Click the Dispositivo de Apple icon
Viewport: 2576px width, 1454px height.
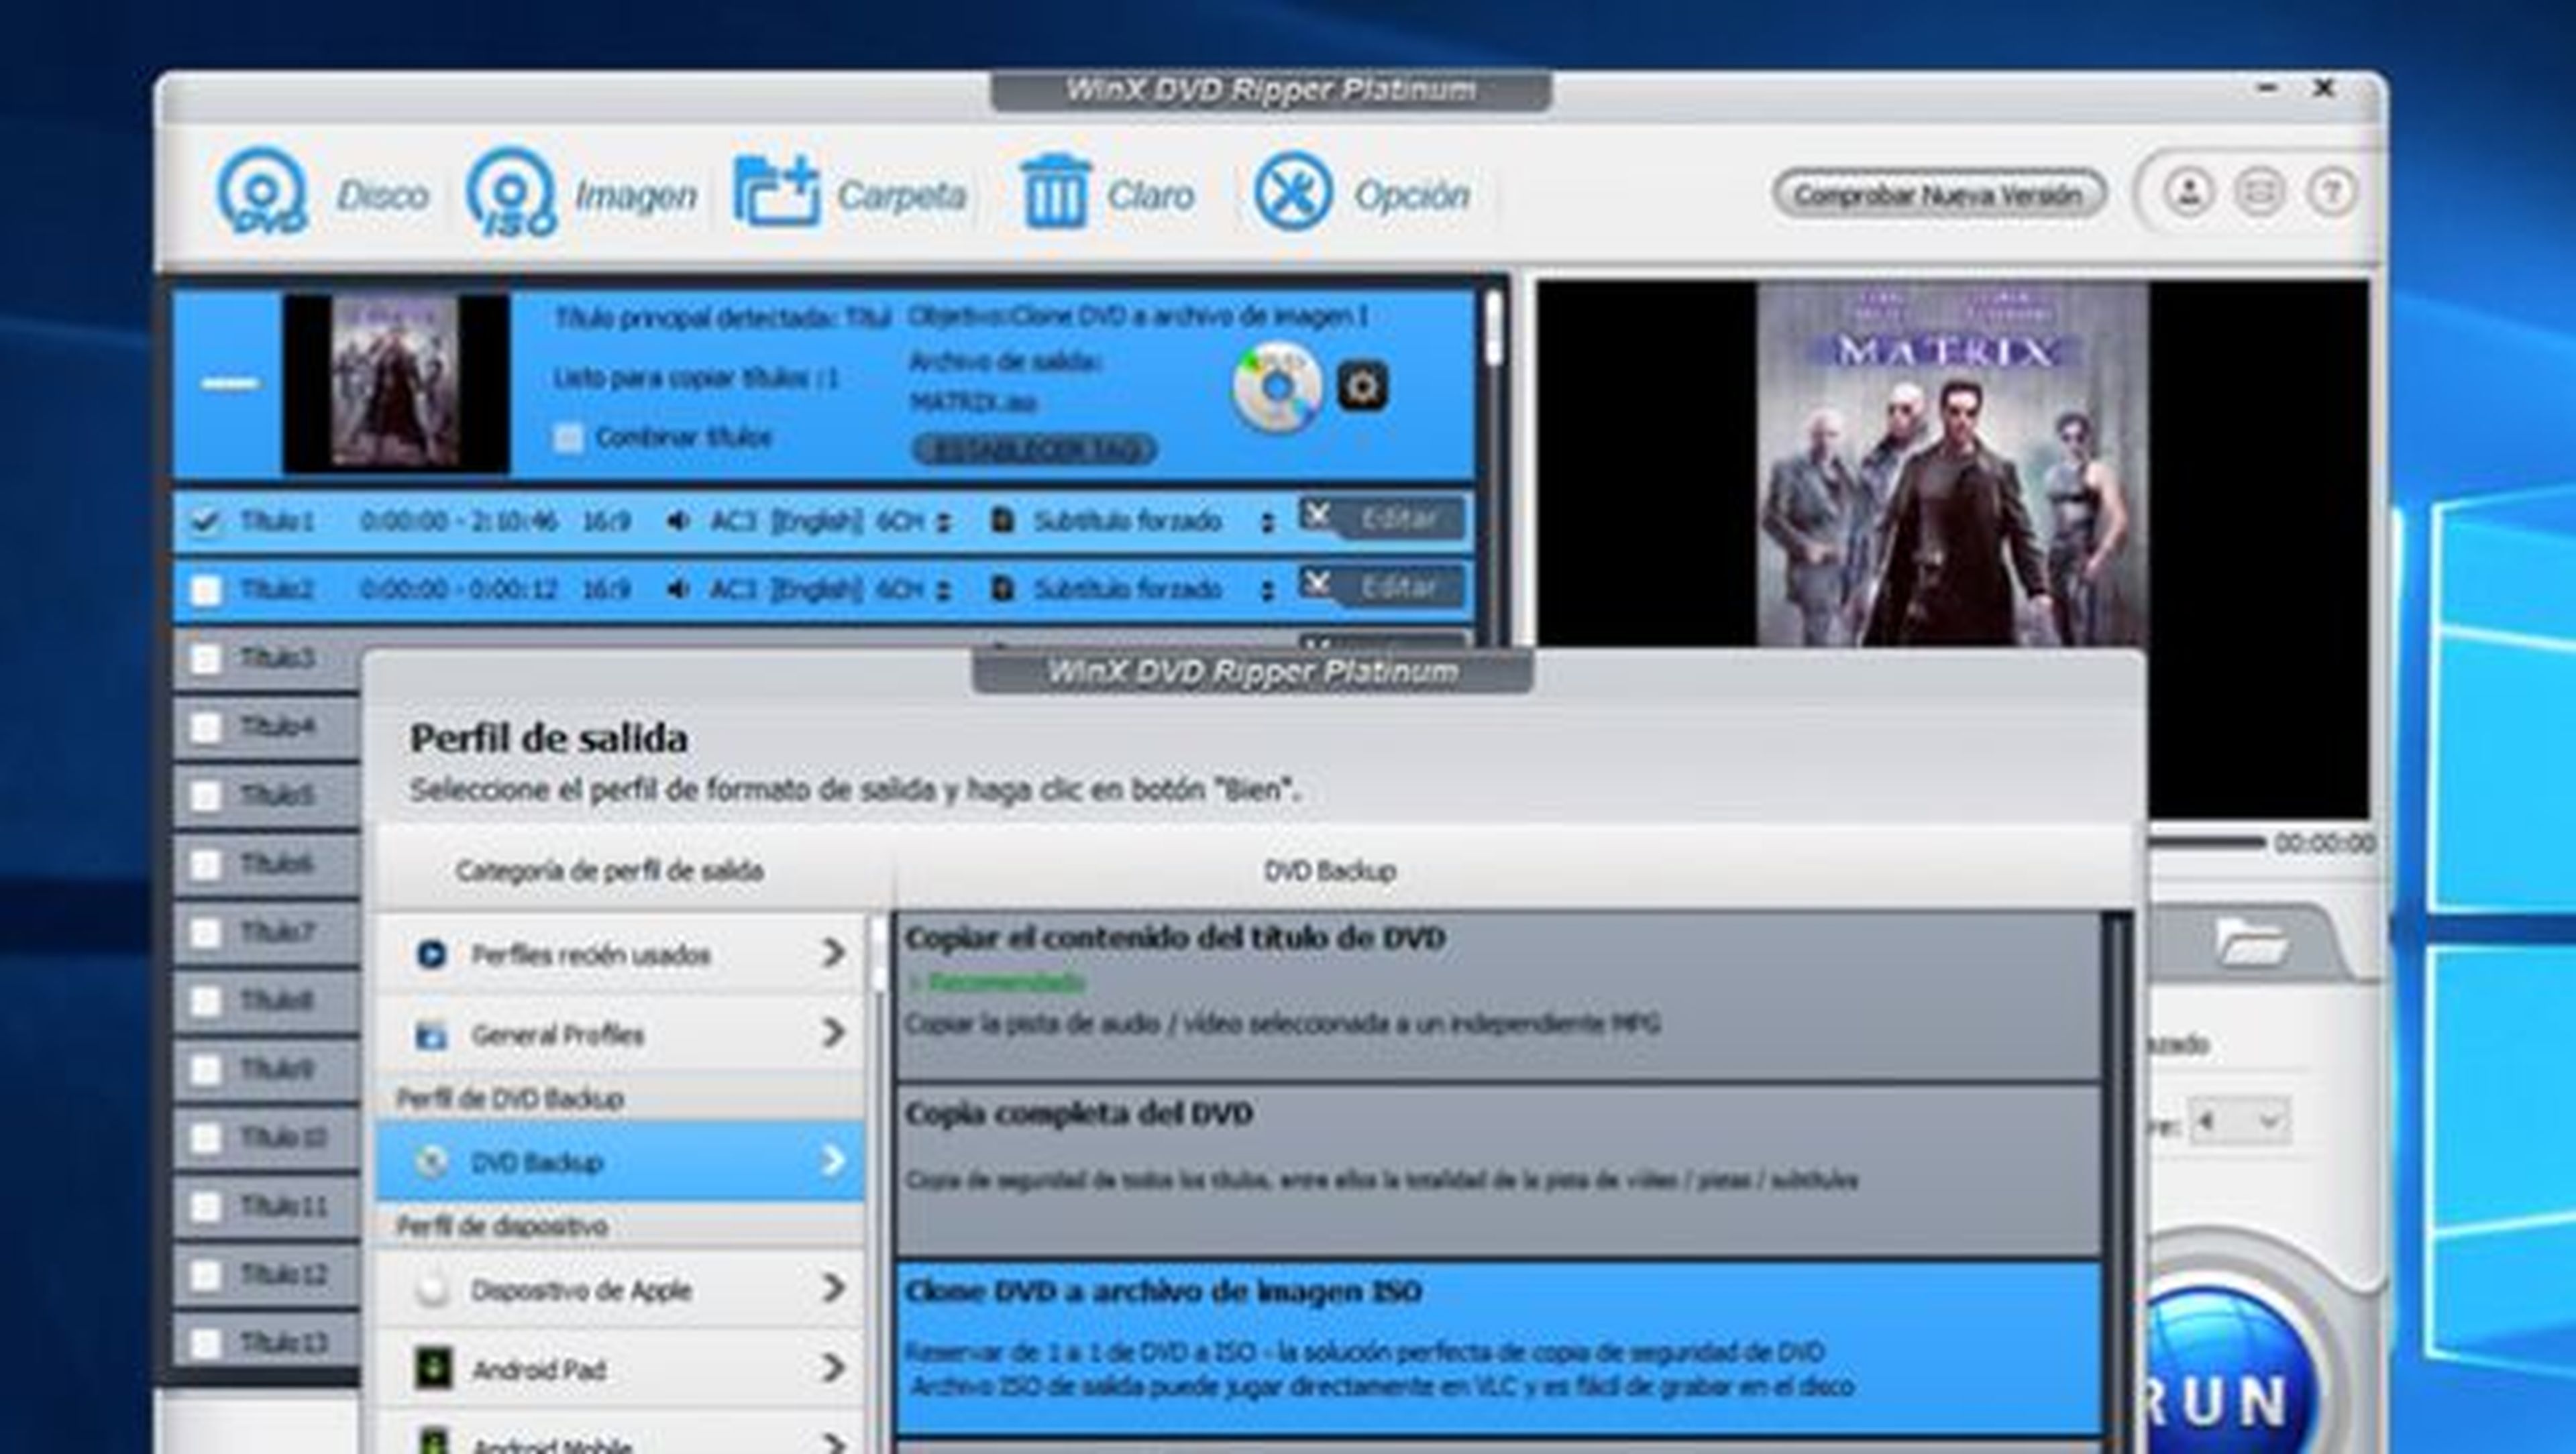[431, 1290]
